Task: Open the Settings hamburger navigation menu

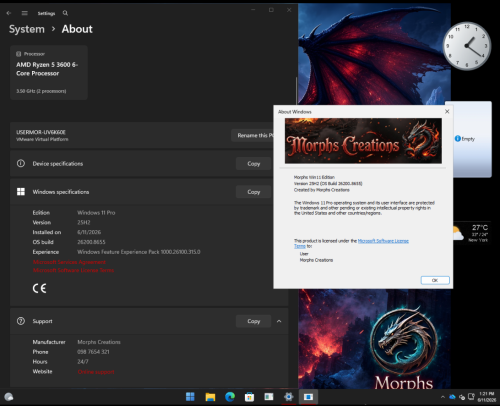Action: tap(24, 13)
